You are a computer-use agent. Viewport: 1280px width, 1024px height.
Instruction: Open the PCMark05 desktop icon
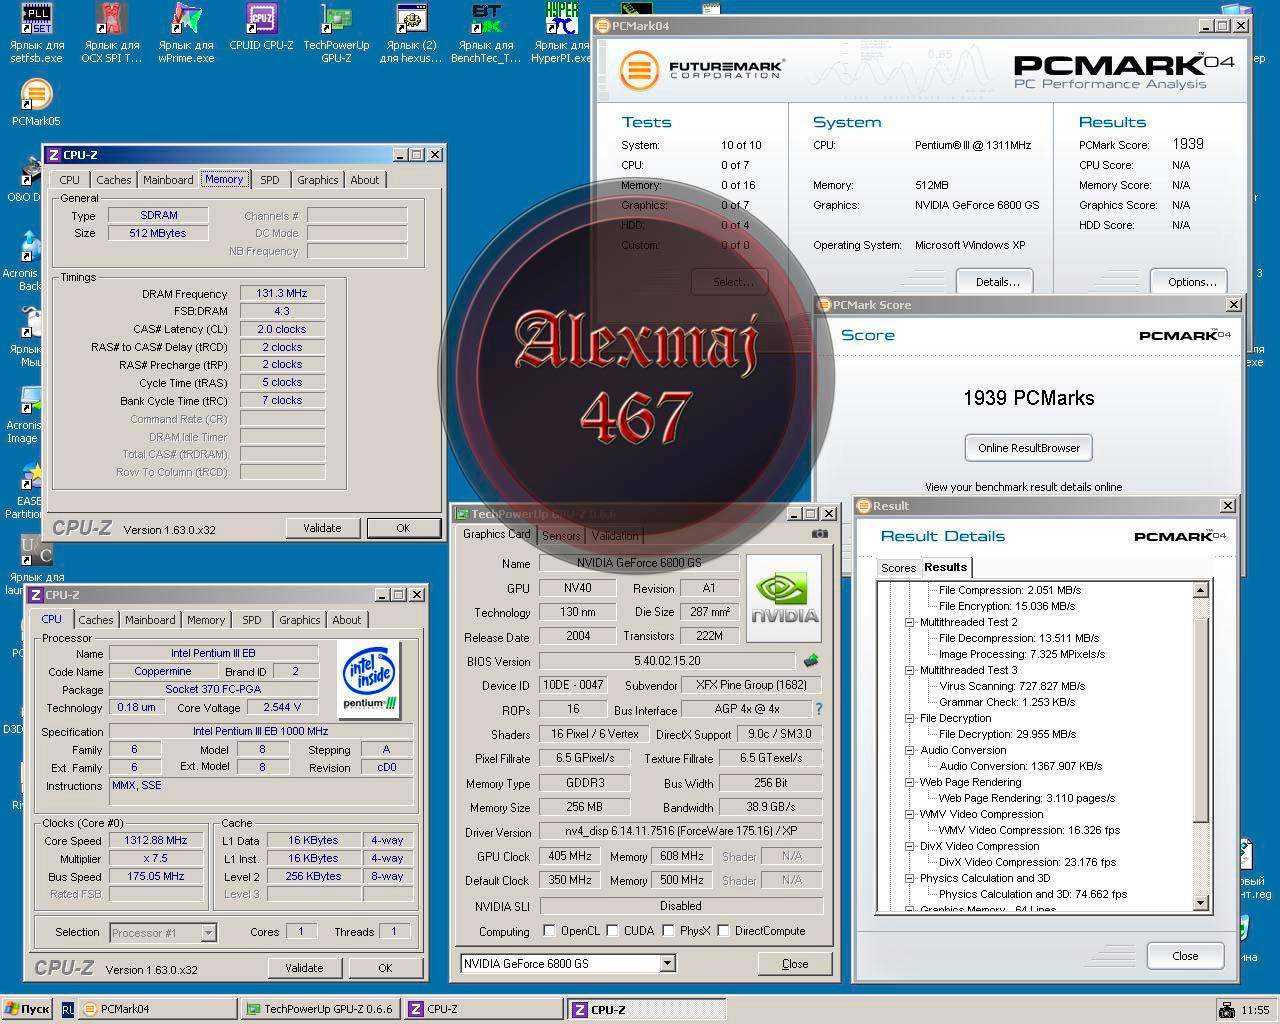pyautogui.click(x=36, y=103)
